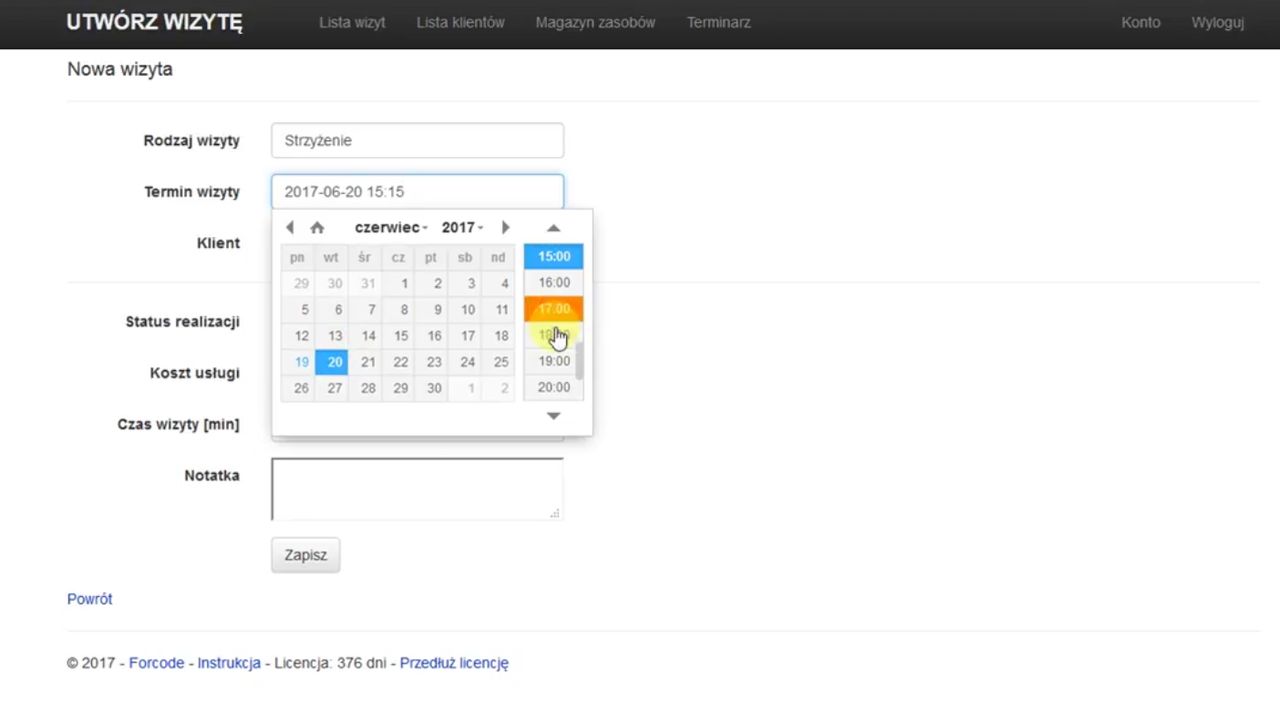
Task: Select day 18 in calendar
Action: click(498, 336)
